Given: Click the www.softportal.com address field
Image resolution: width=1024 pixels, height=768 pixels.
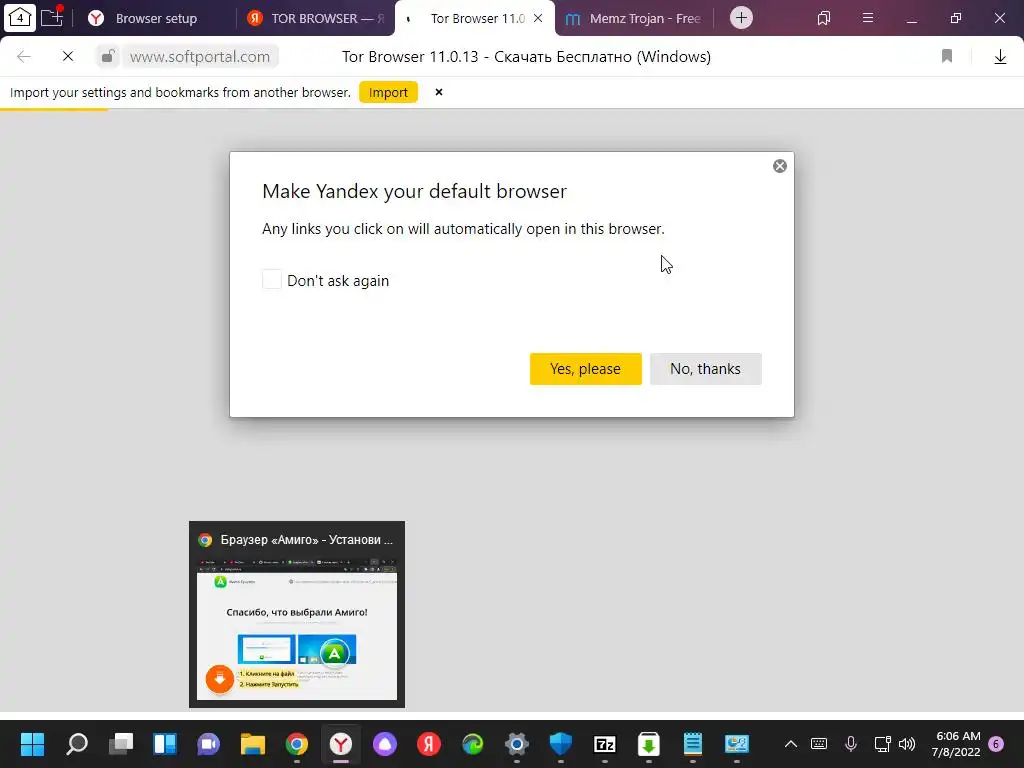Looking at the screenshot, I should pyautogui.click(x=200, y=57).
